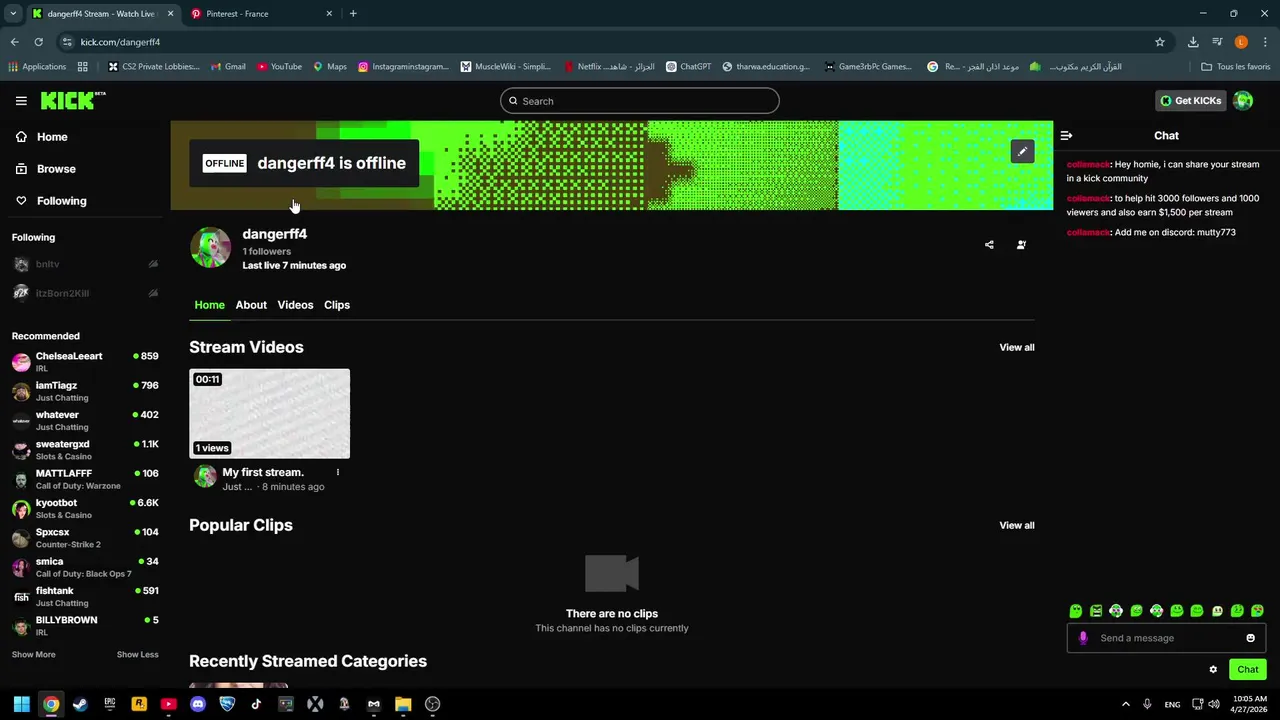
Task: Open Steam from the taskbar
Action: tap(80, 704)
